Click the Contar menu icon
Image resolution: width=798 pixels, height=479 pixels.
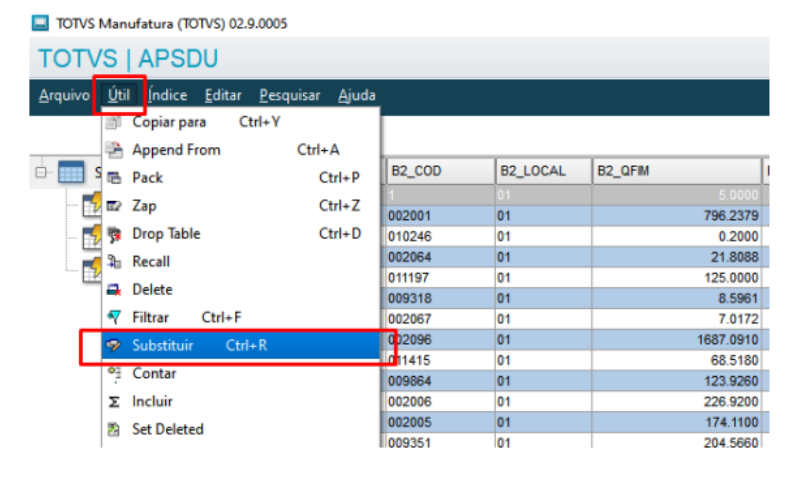tap(115, 374)
